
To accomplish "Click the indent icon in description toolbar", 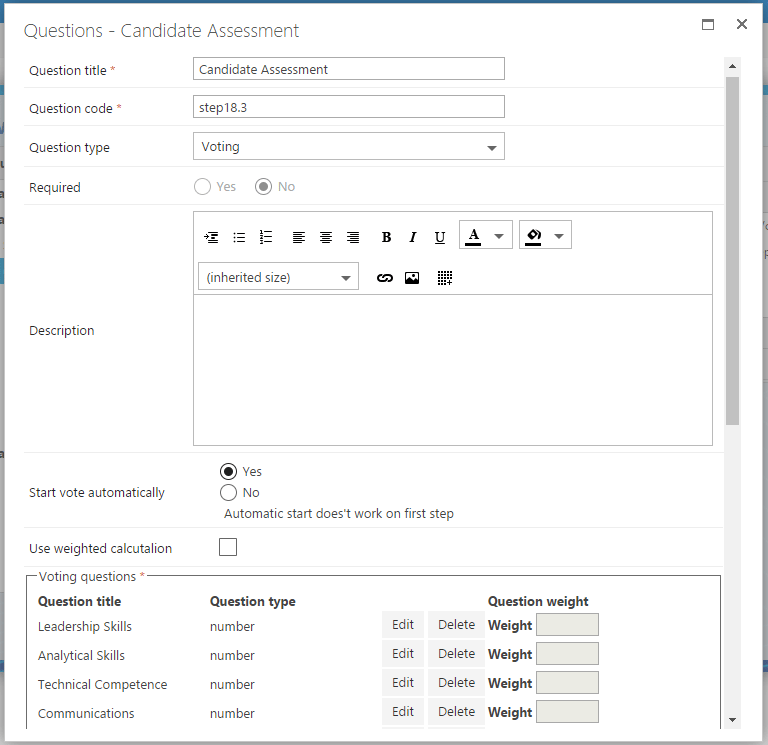I will (x=211, y=238).
